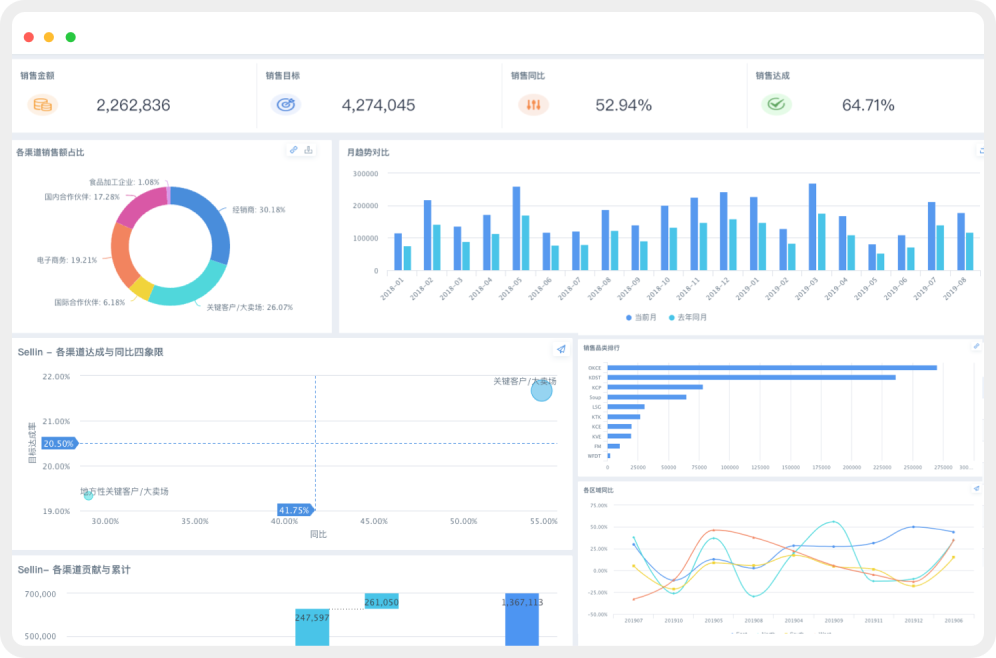Click the link icon on sales category ranking panel
Screen dimensions: 996x658
976,346
